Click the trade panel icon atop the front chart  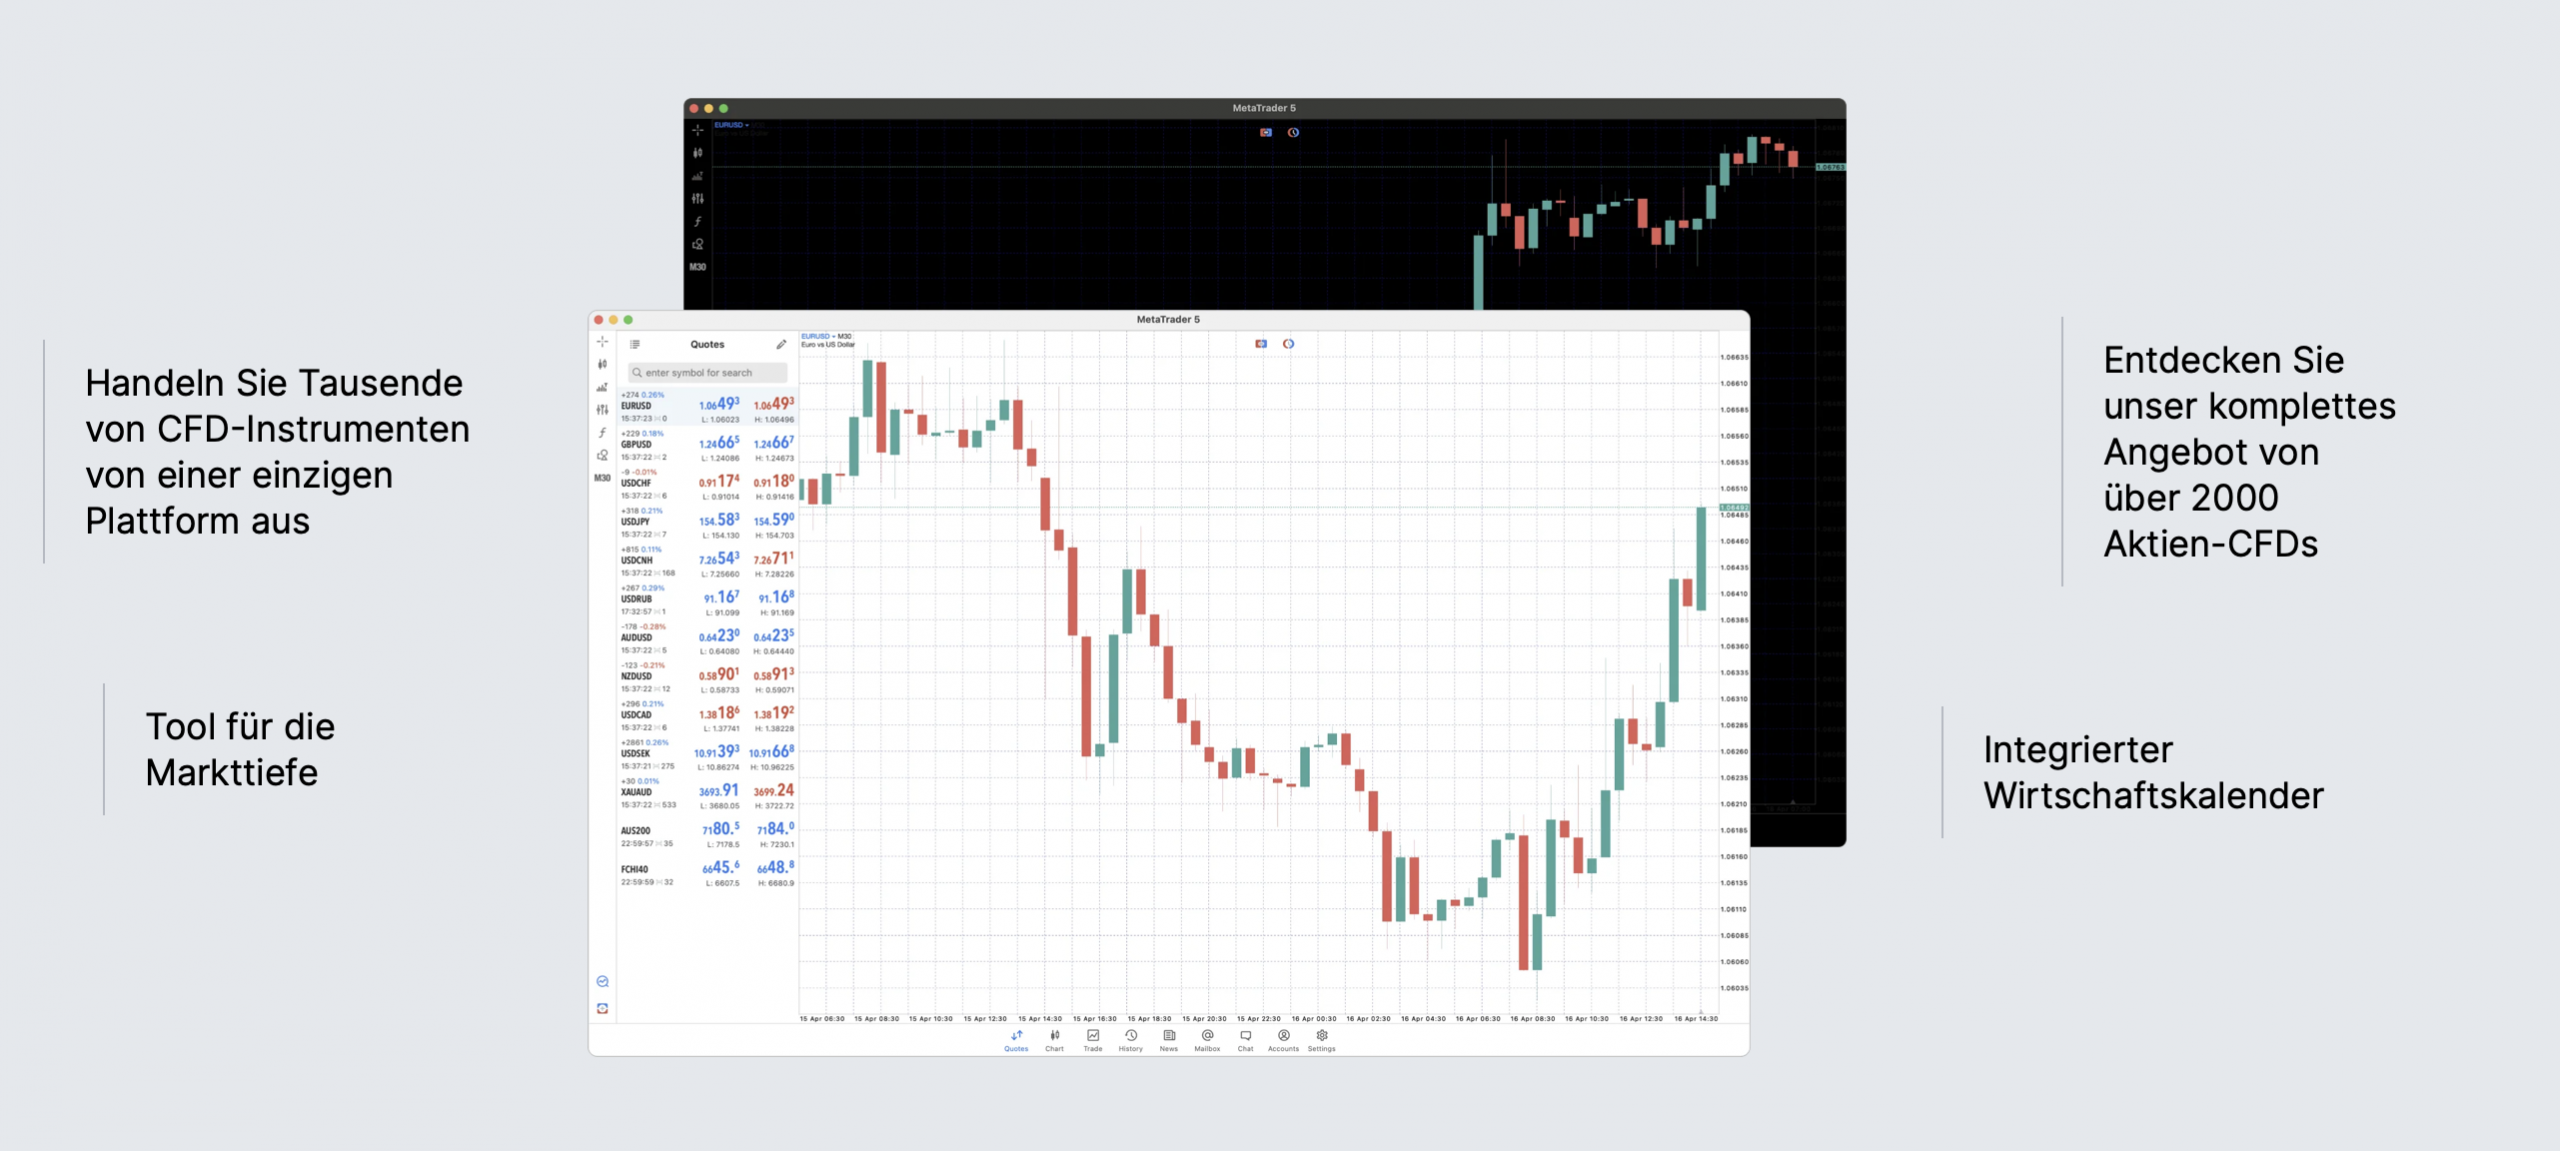1261,344
